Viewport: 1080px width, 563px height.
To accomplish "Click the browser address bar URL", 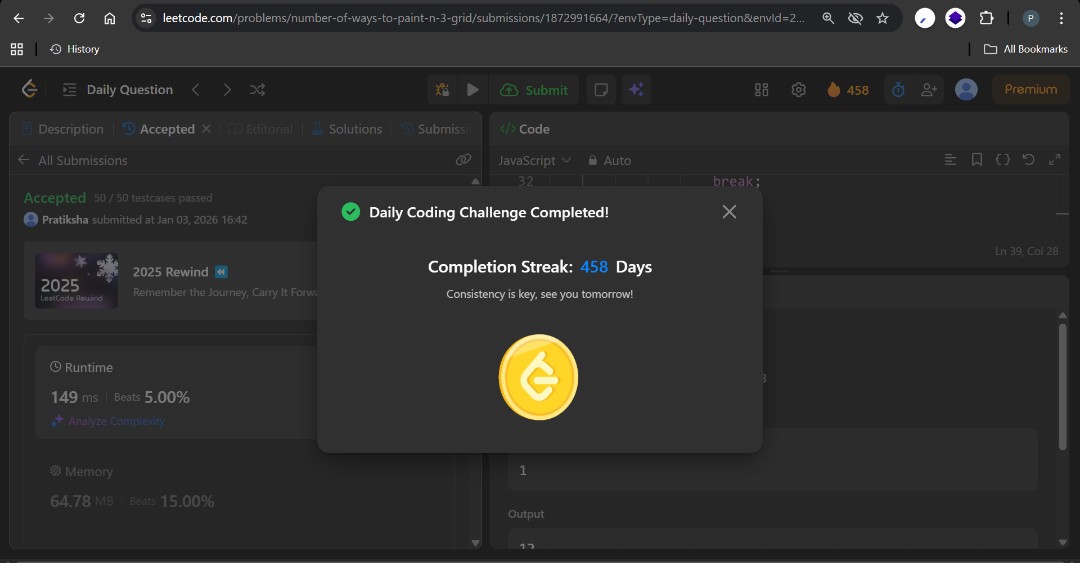I will 484,18.
